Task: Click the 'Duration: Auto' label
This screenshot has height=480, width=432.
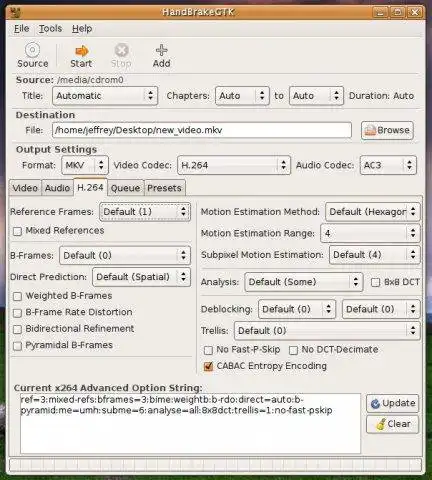Action: click(381, 96)
